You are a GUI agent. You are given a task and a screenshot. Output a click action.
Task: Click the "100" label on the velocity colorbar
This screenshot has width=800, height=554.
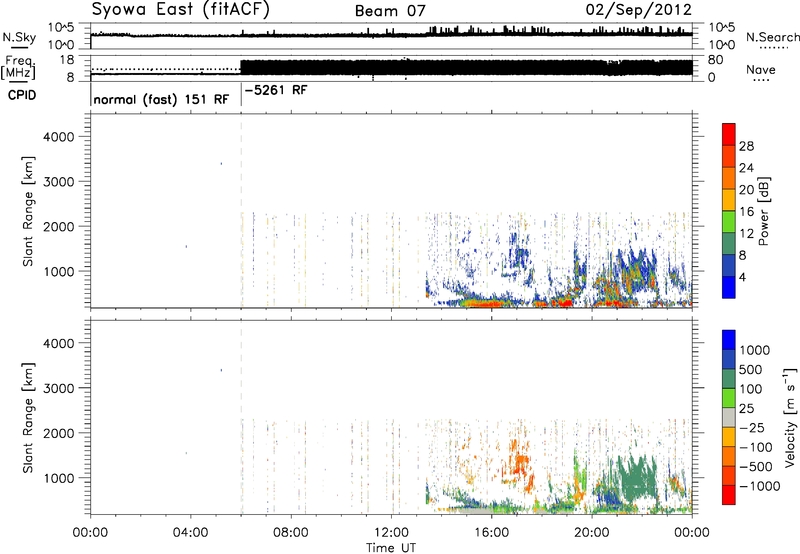[751, 389]
